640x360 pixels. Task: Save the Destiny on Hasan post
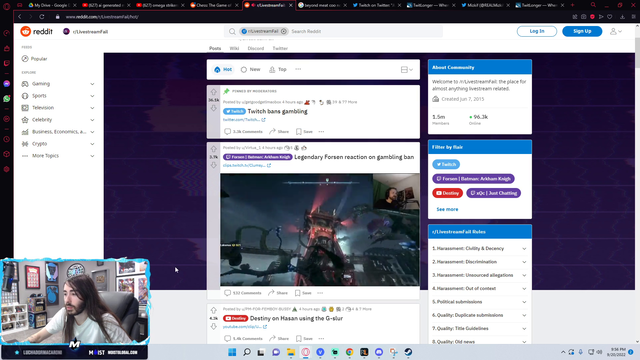click(304, 338)
